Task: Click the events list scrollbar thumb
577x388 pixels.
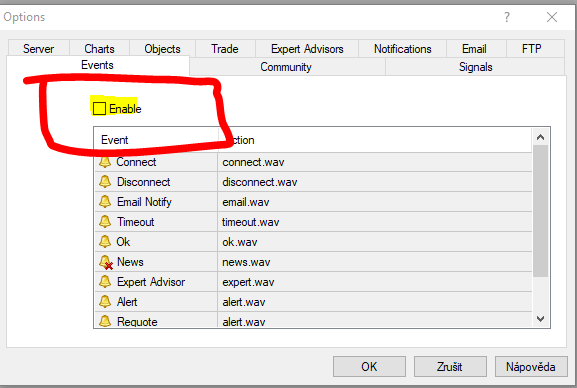Action: 540,211
